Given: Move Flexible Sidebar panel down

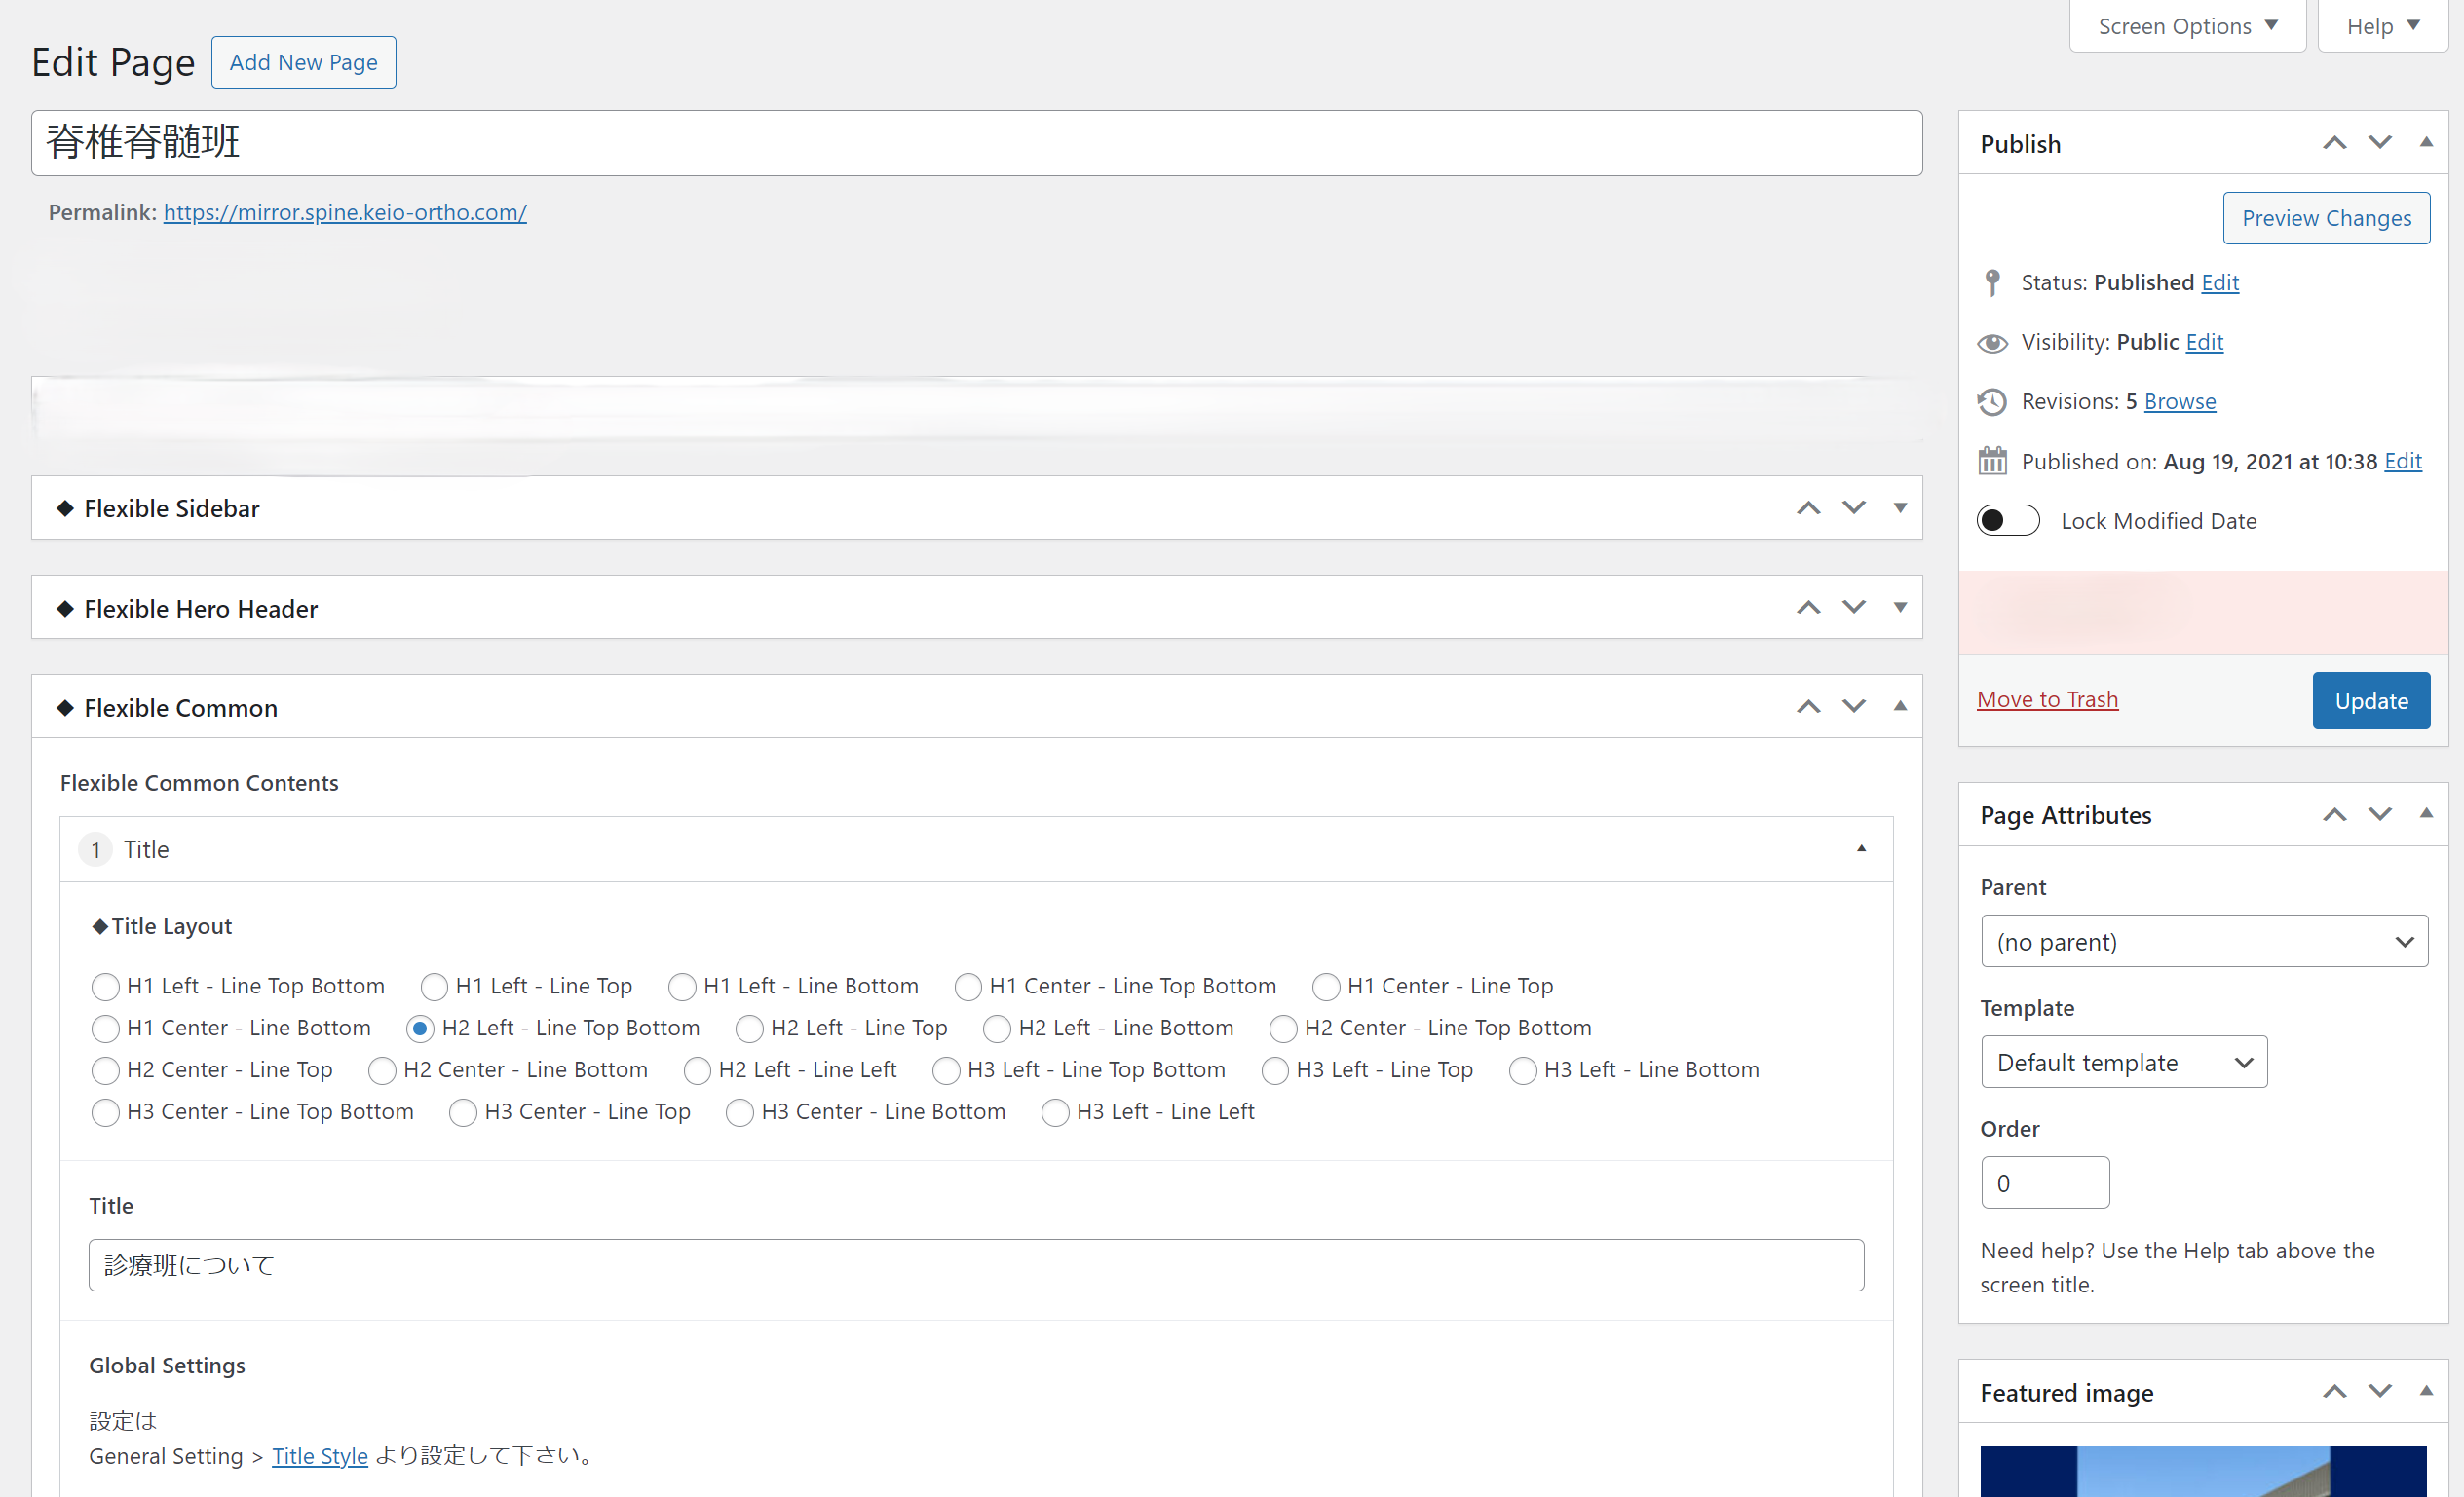Looking at the screenshot, I should (1854, 508).
